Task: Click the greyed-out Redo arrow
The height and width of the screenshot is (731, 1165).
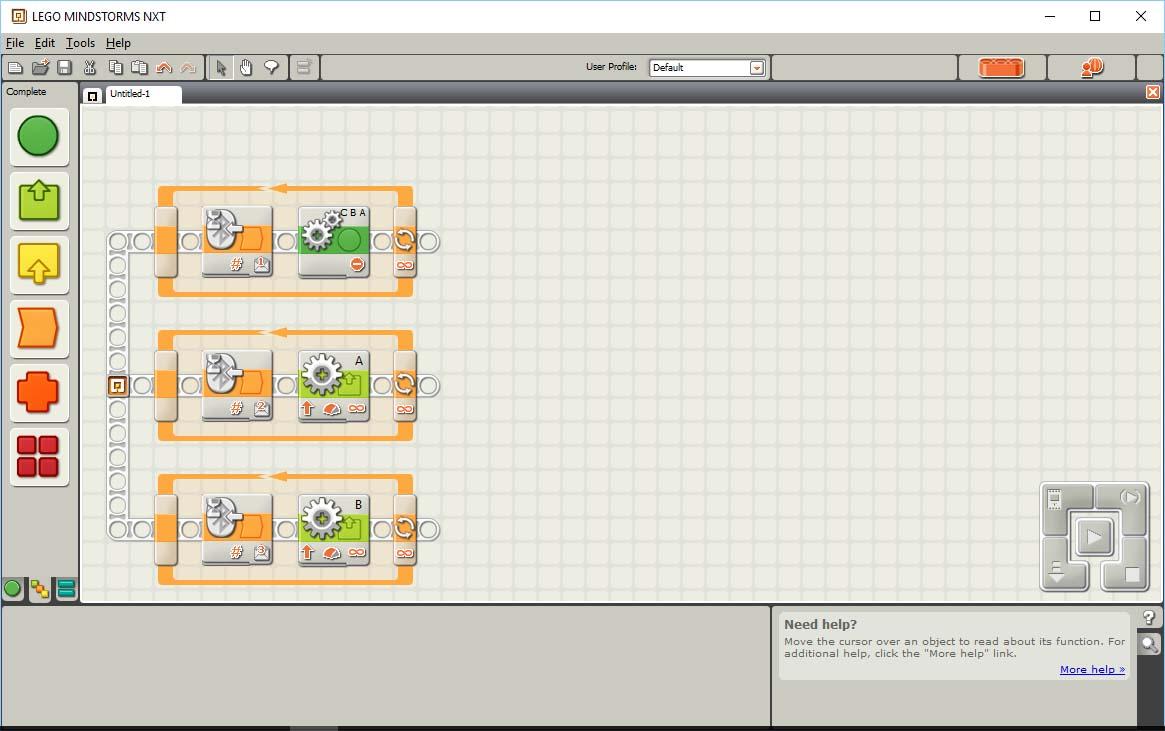Action: coord(188,68)
